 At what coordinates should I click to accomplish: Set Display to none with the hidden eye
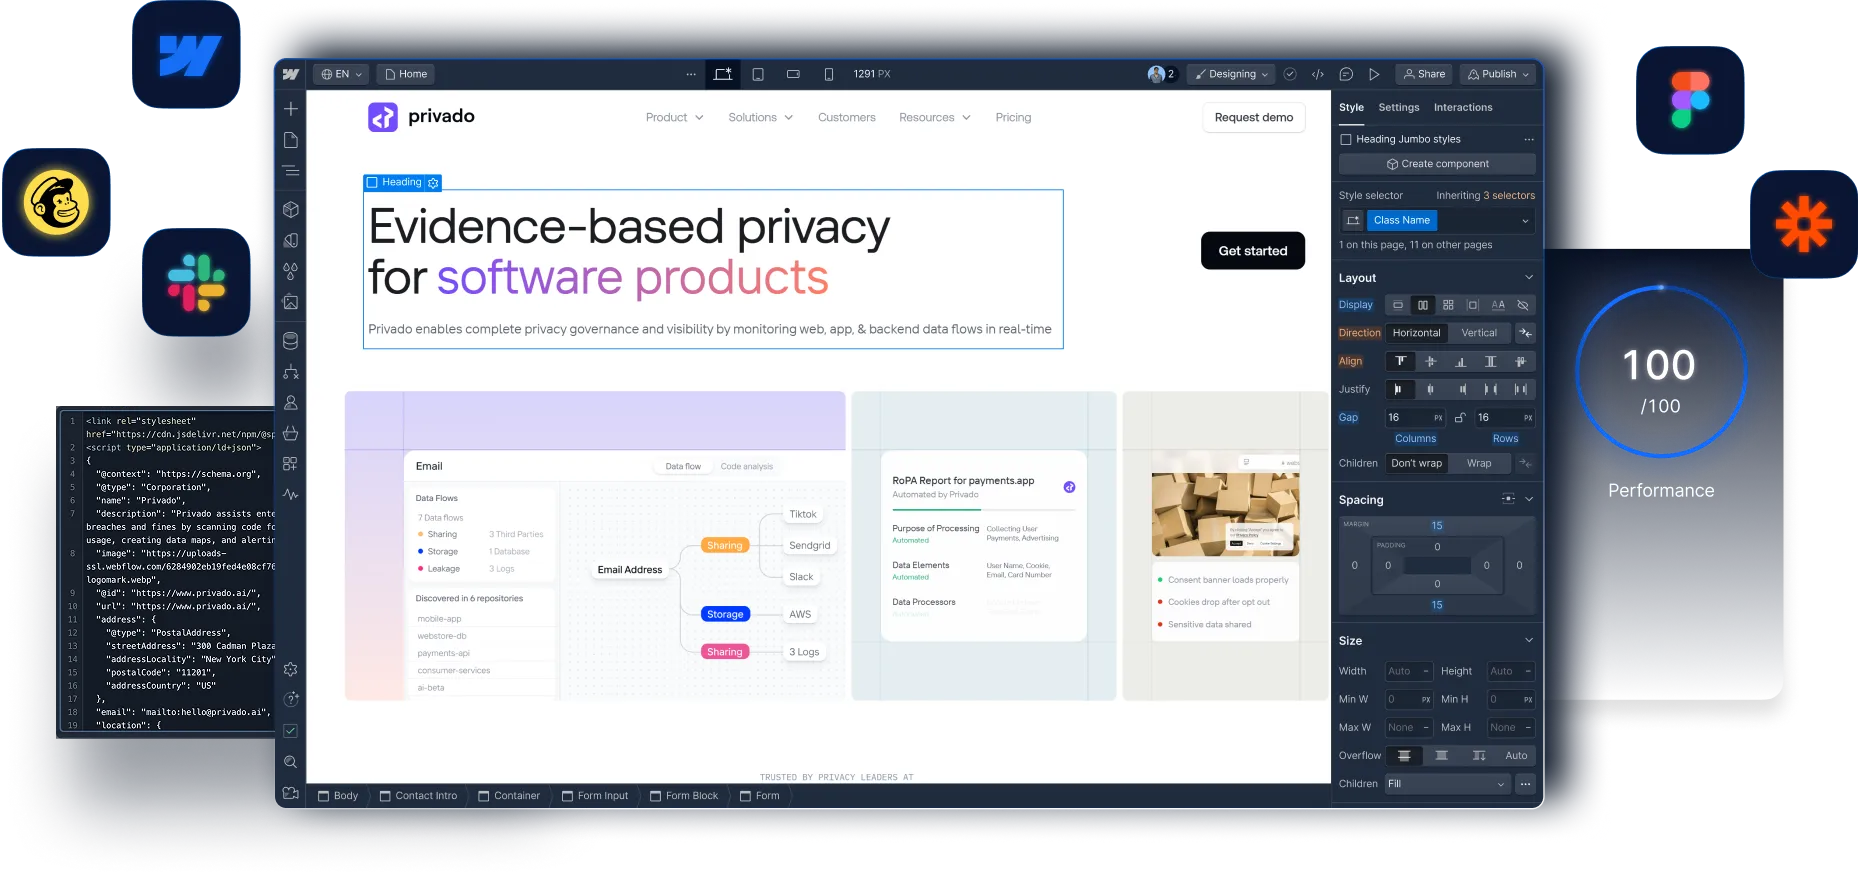tap(1523, 305)
